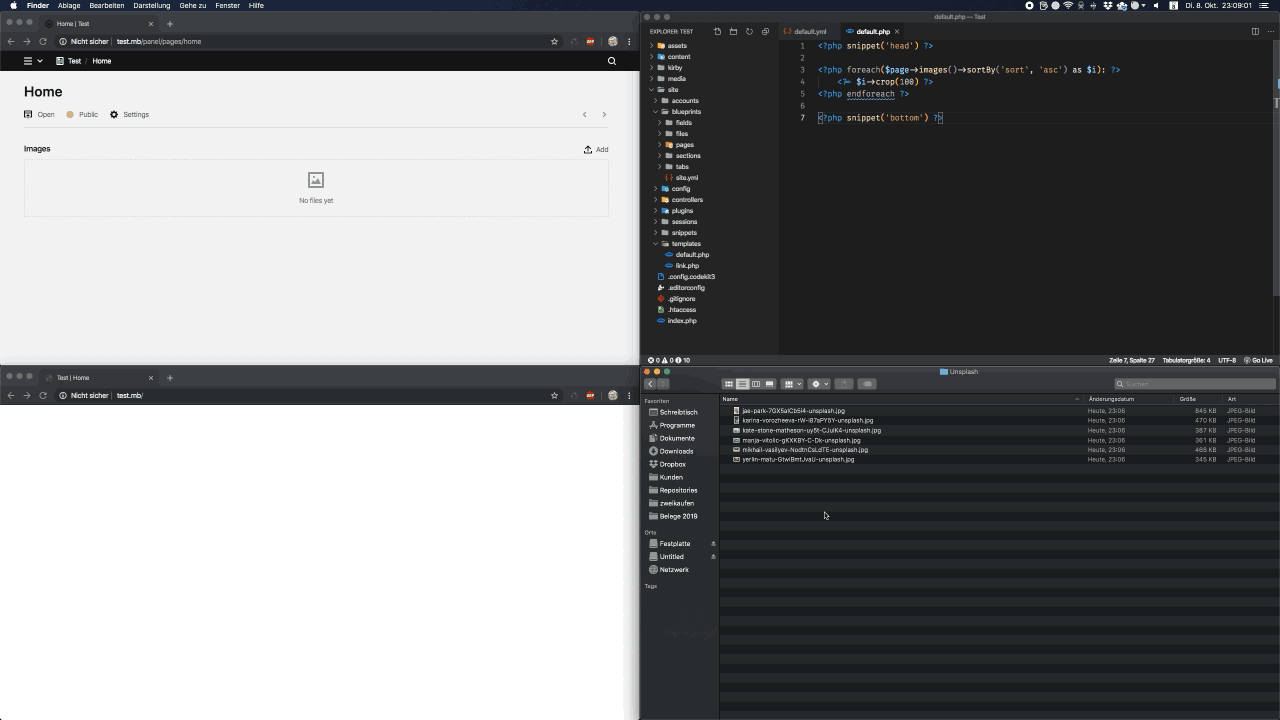Collapse all folders in VS Code explorer
This screenshot has height=720, width=1280.
coord(765,31)
